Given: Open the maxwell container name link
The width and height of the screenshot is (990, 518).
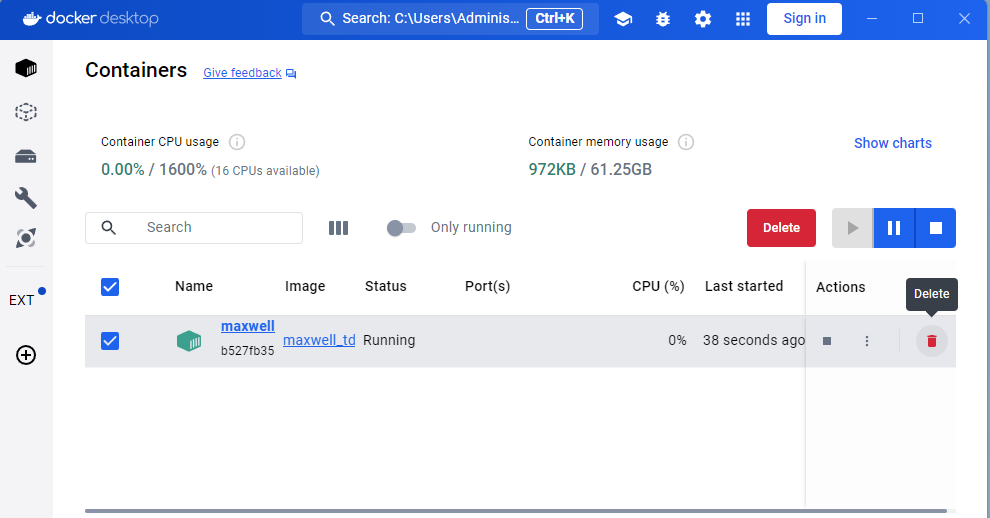Looking at the screenshot, I should [248, 326].
